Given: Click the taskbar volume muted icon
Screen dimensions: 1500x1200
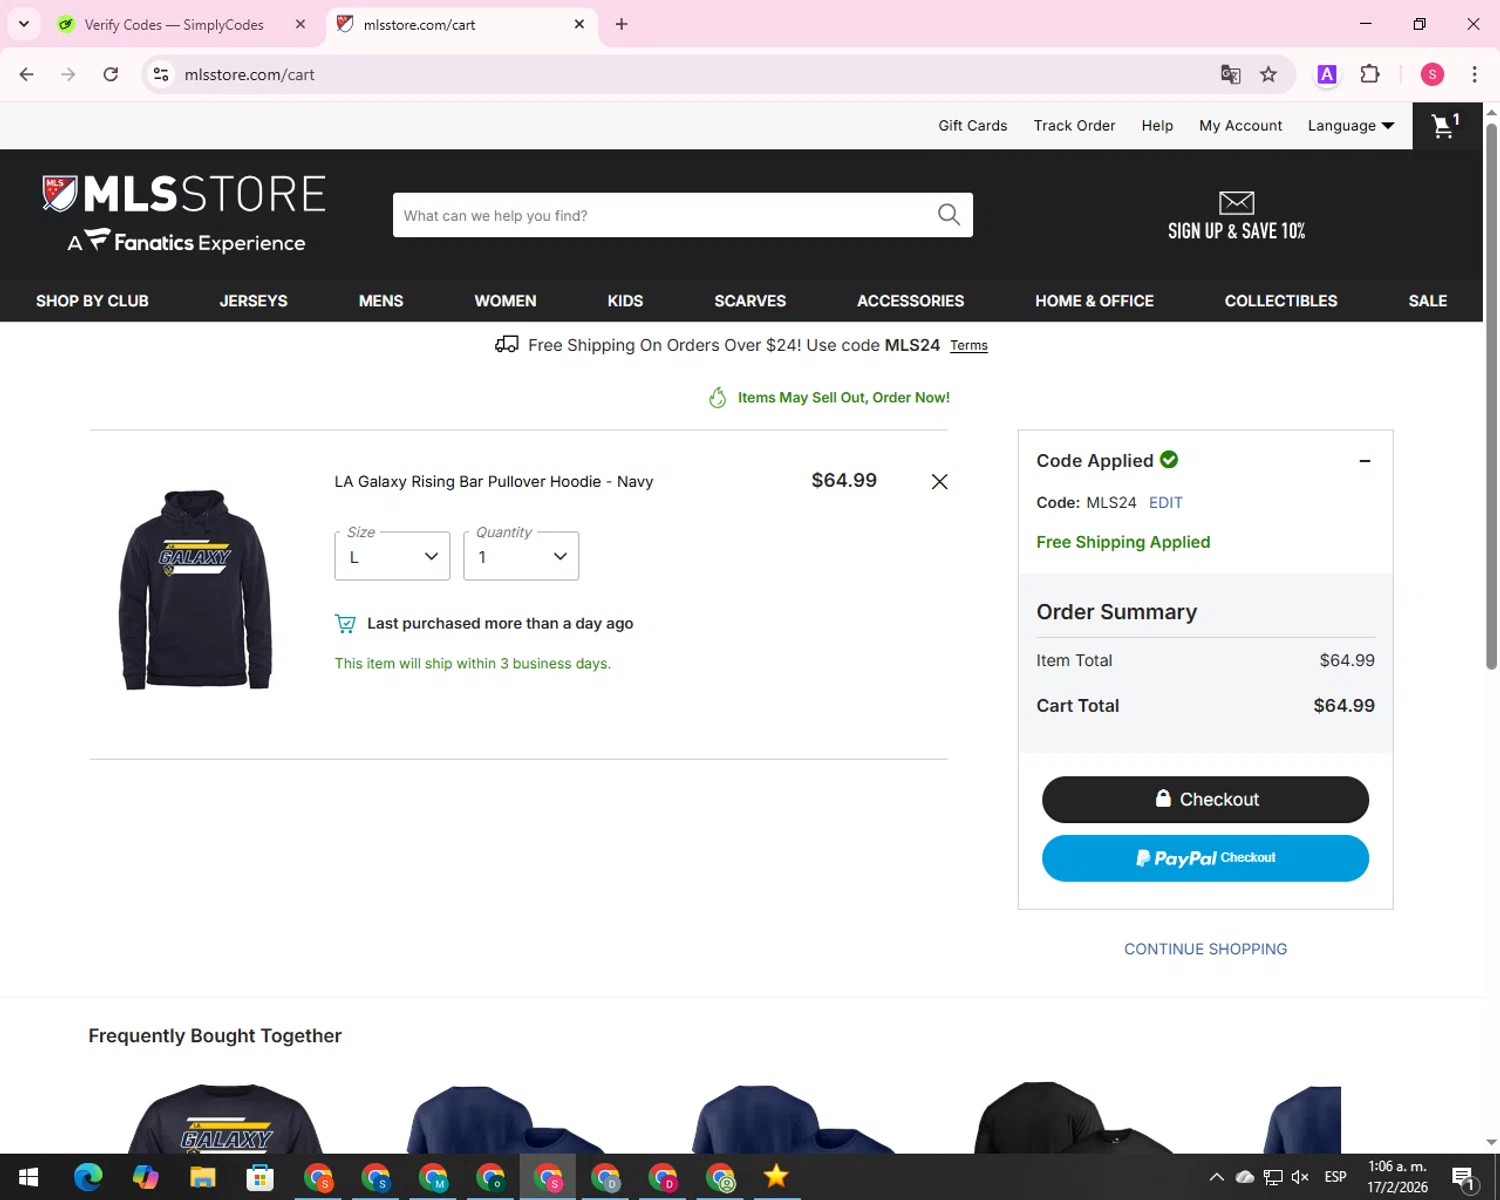Looking at the screenshot, I should pos(1300,1177).
